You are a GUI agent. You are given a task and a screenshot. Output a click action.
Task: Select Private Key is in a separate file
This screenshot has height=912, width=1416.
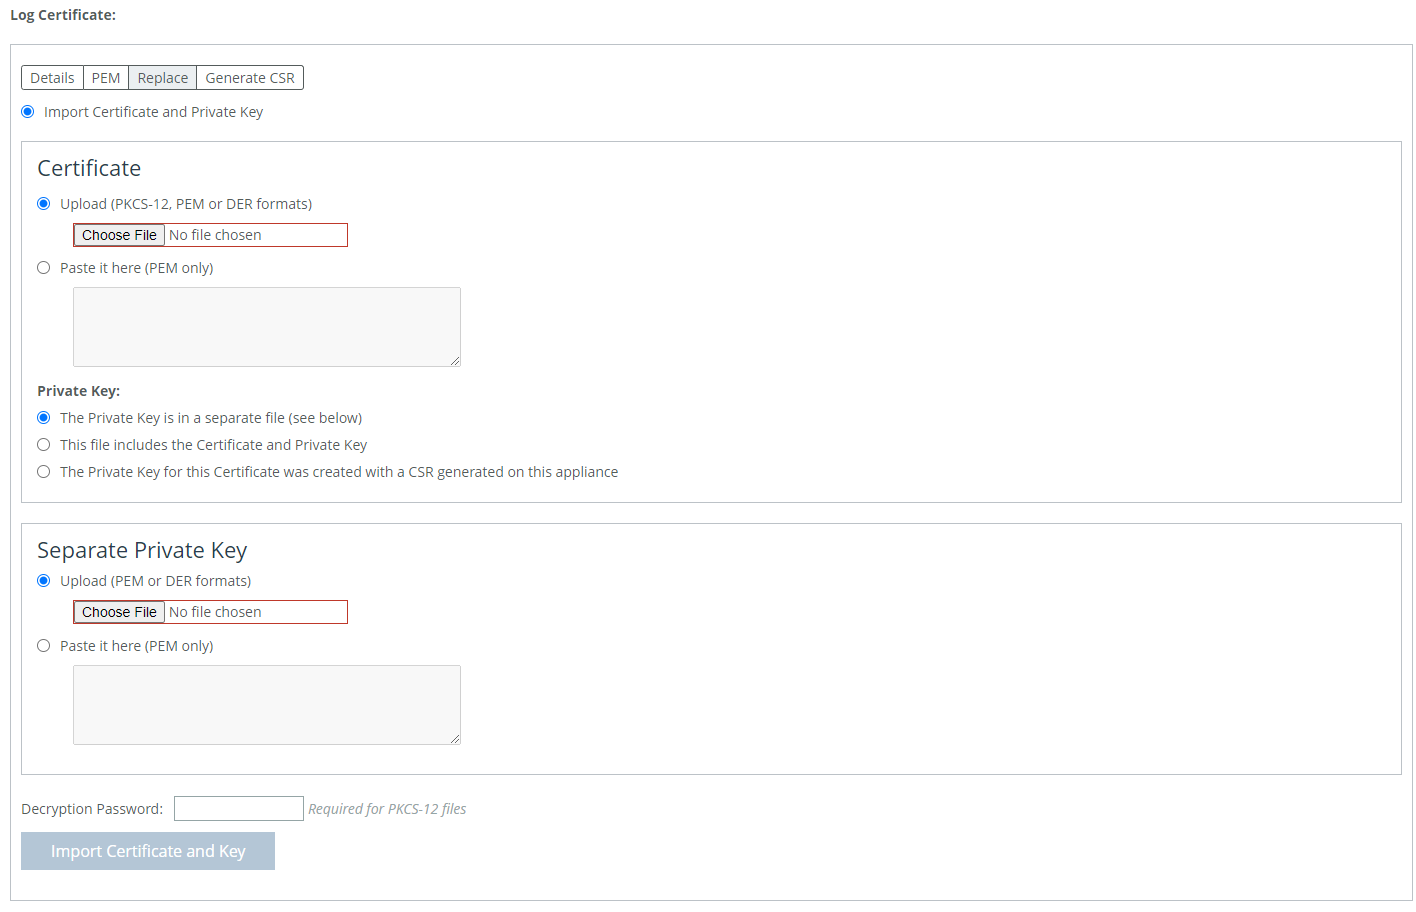pos(44,418)
